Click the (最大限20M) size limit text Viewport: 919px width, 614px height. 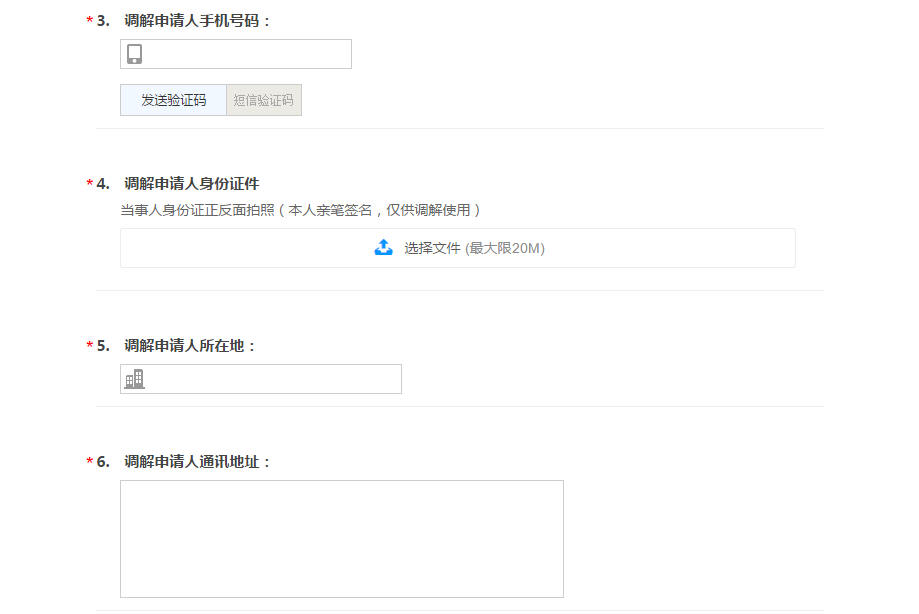(505, 248)
